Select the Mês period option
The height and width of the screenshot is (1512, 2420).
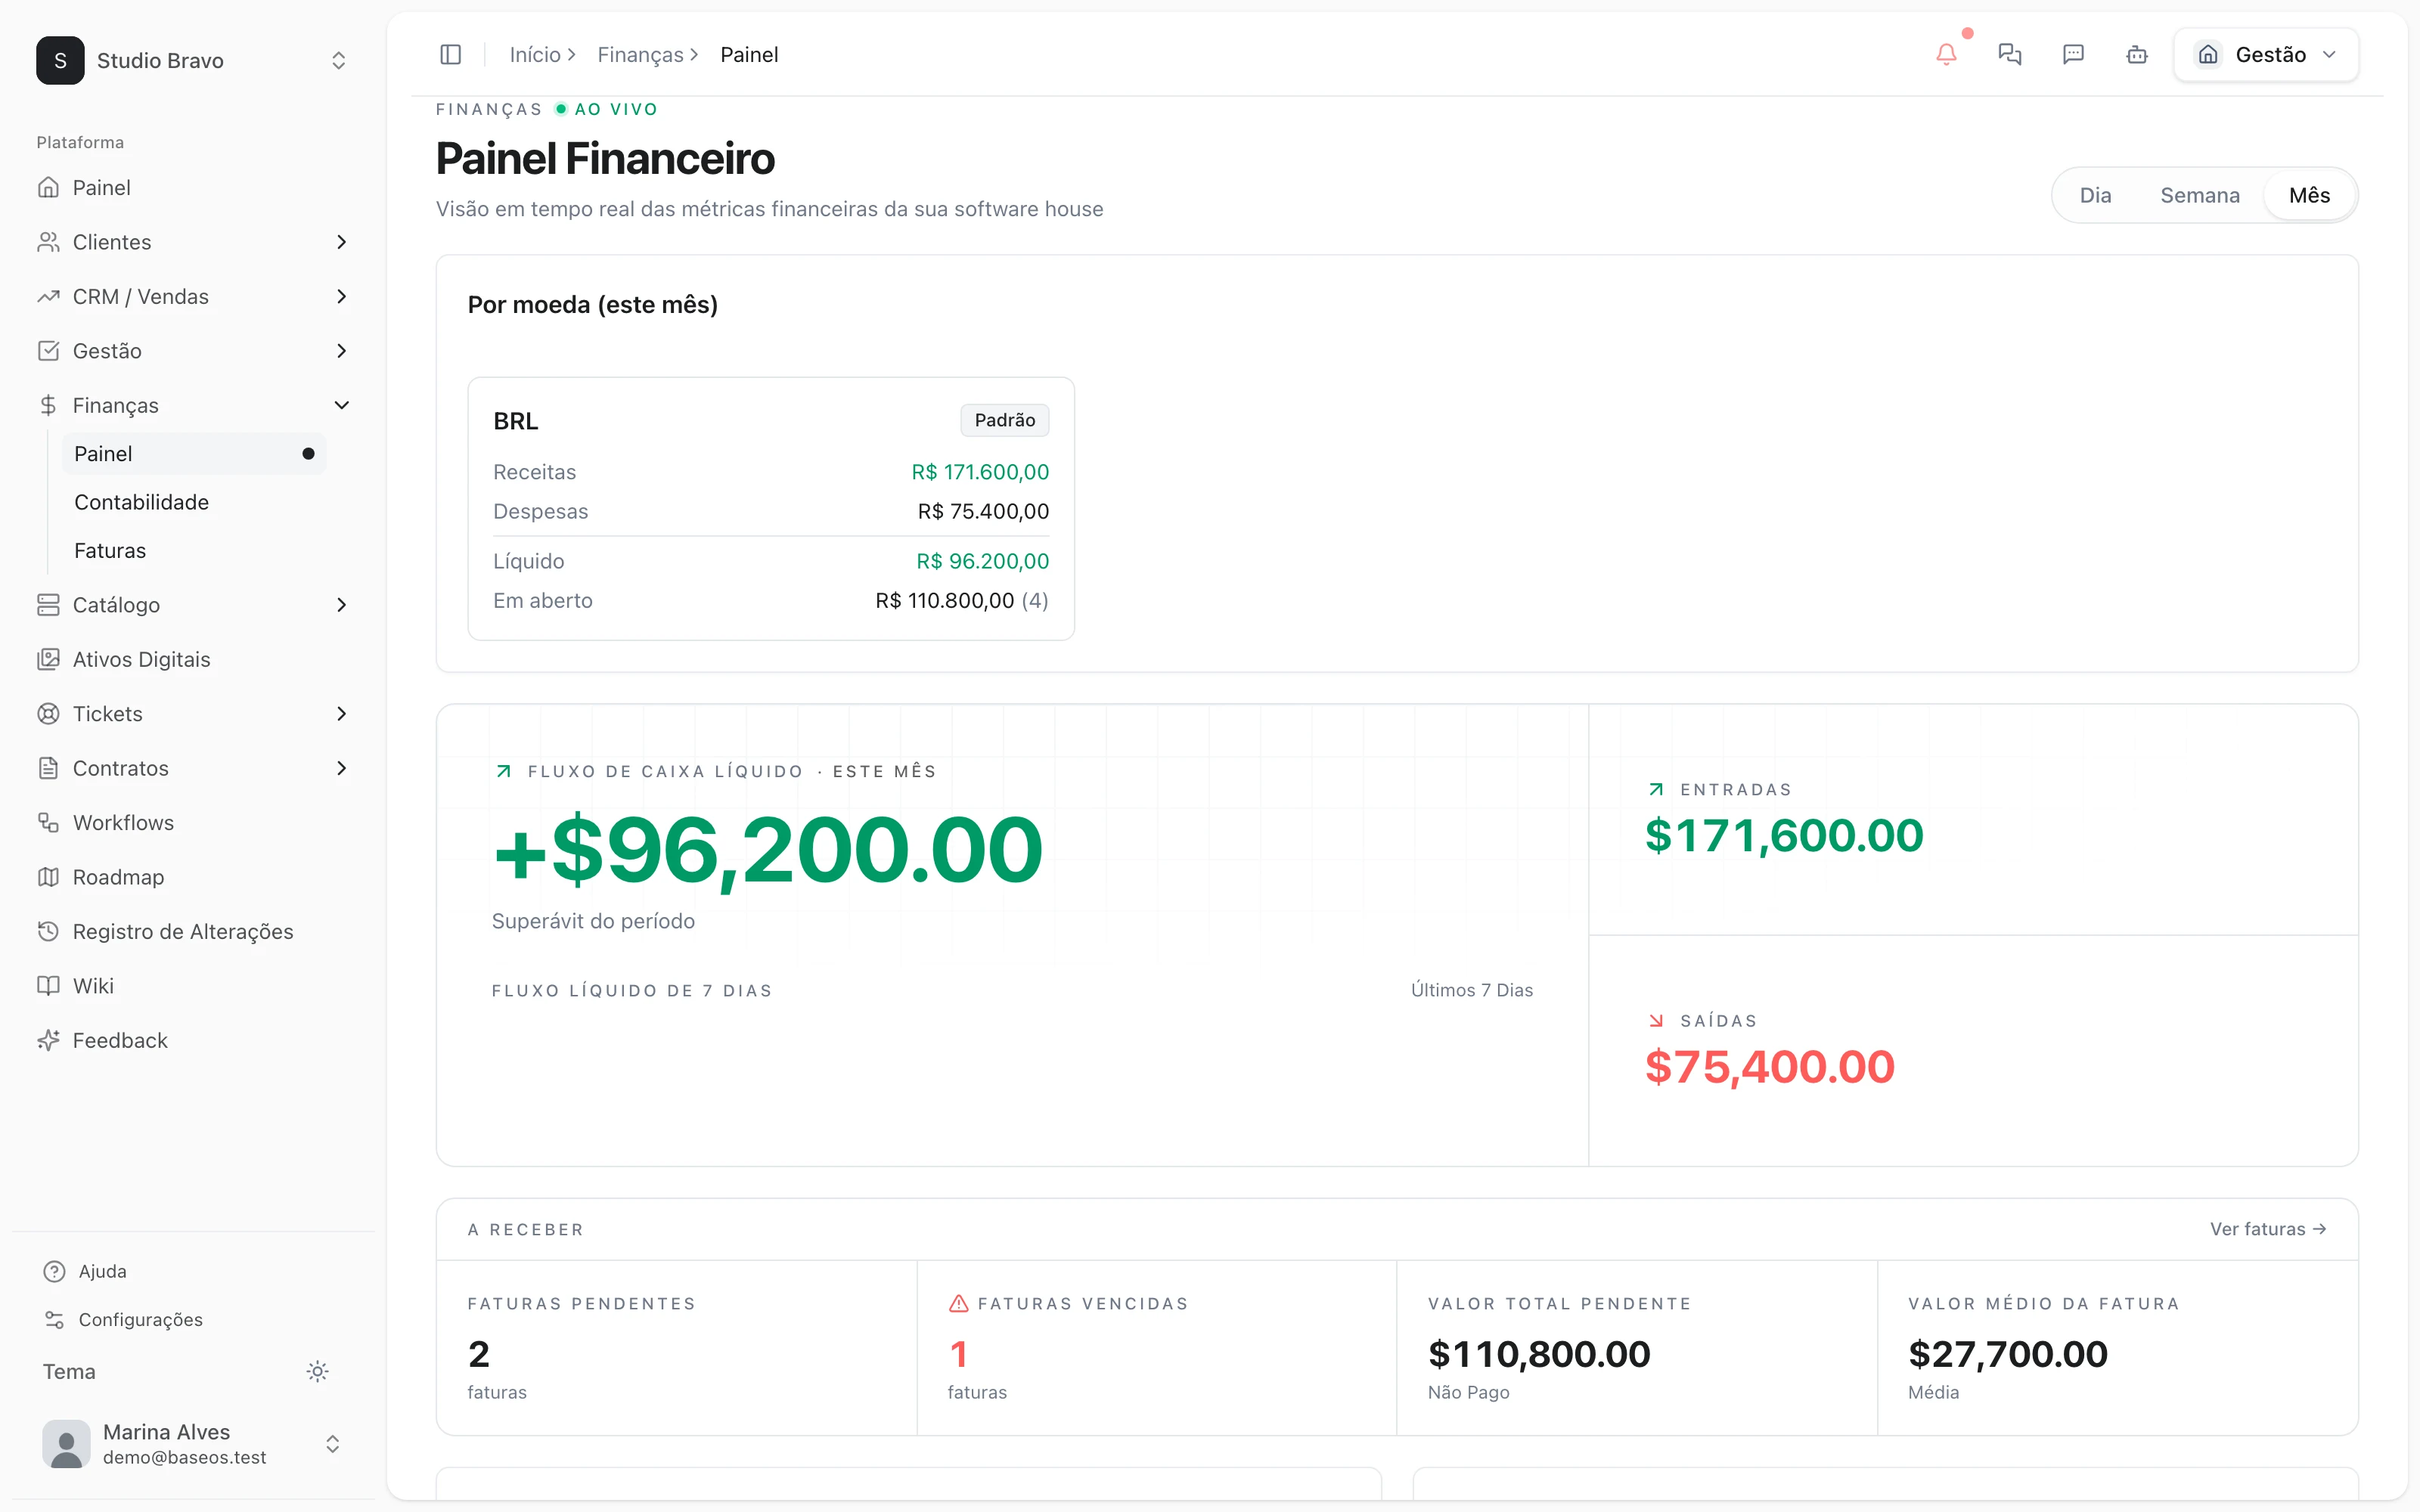point(2309,195)
